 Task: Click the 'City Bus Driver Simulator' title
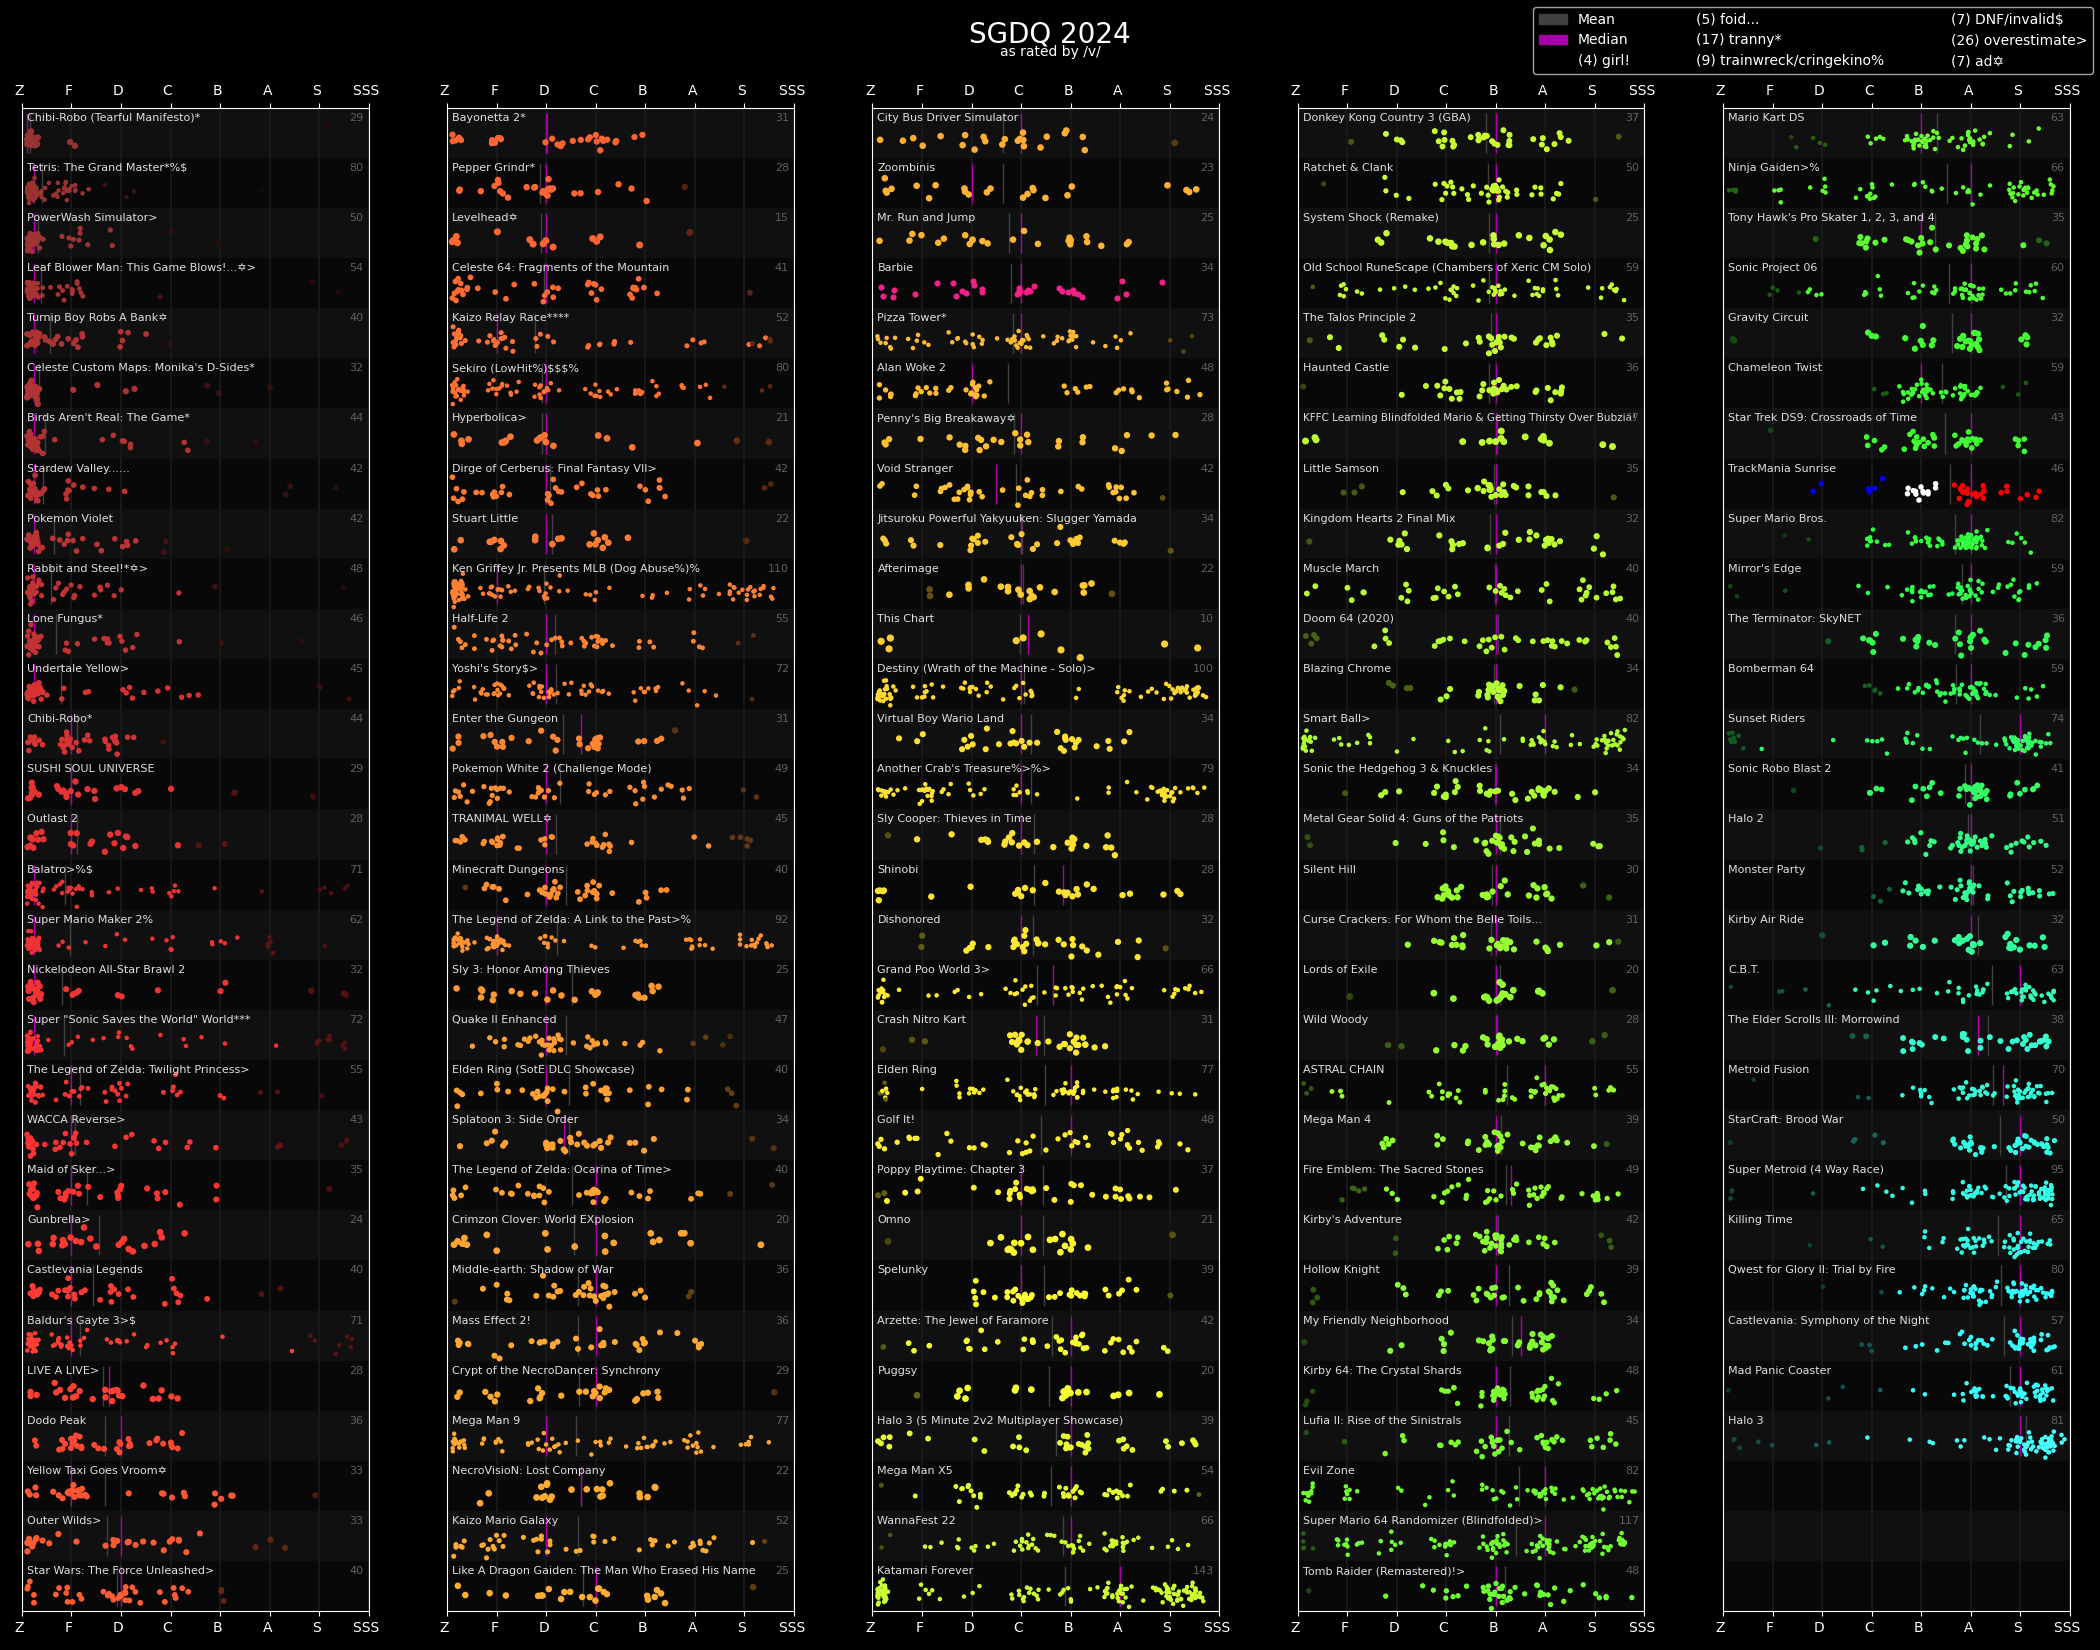[947, 117]
